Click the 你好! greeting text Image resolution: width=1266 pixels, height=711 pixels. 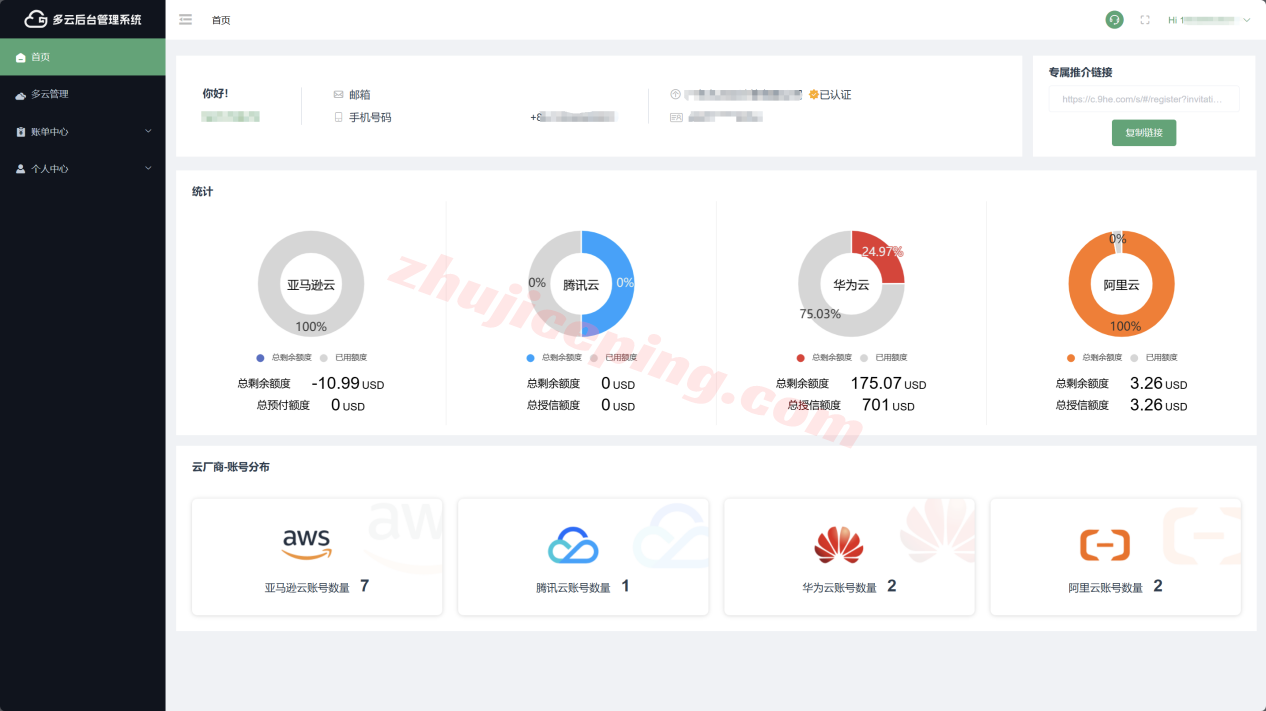pyautogui.click(x=215, y=93)
